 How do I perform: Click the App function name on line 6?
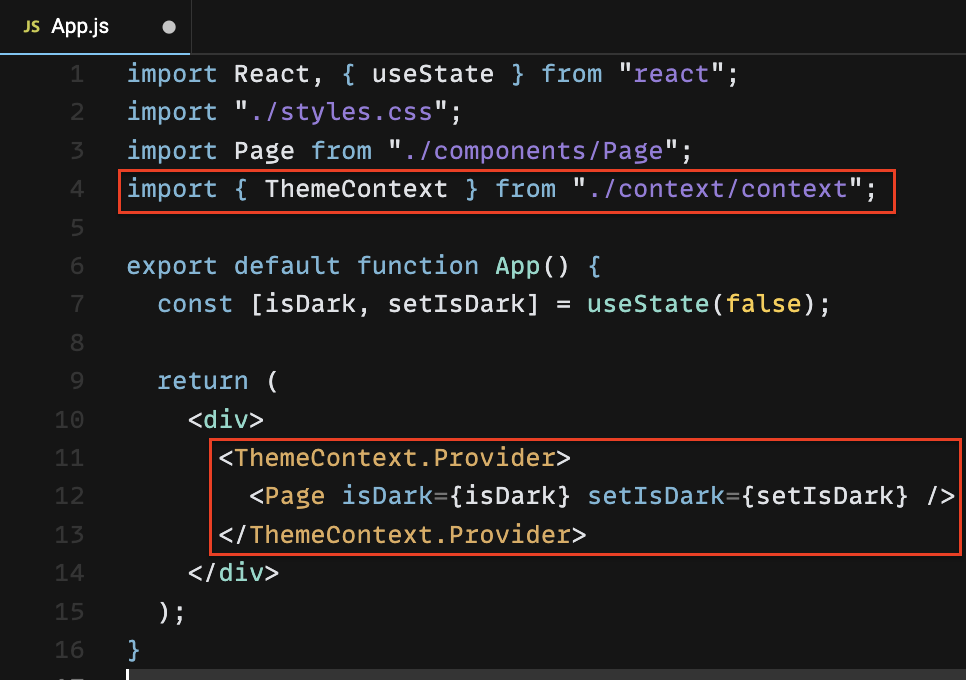click(518, 266)
